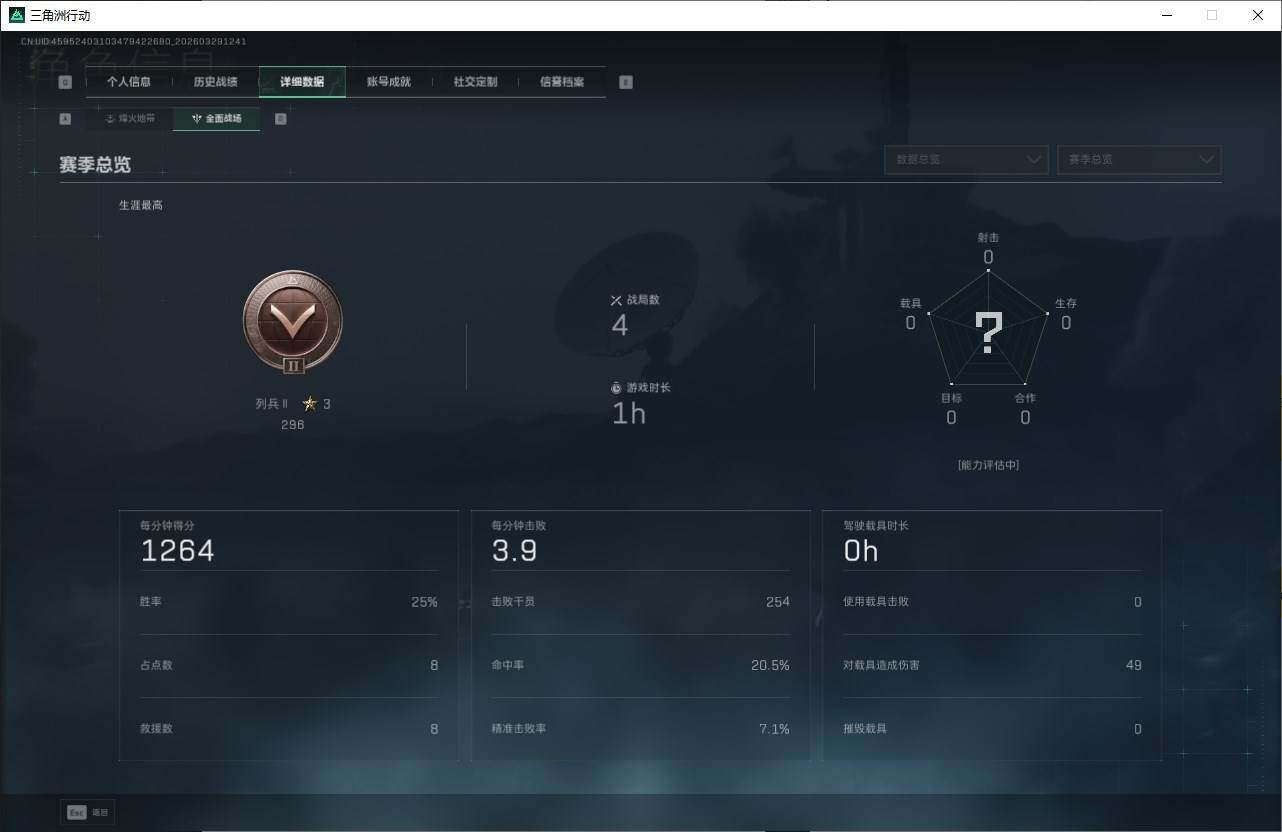Click the 每分钟击败 value 3.9
1282x832 pixels.
click(515, 551)
